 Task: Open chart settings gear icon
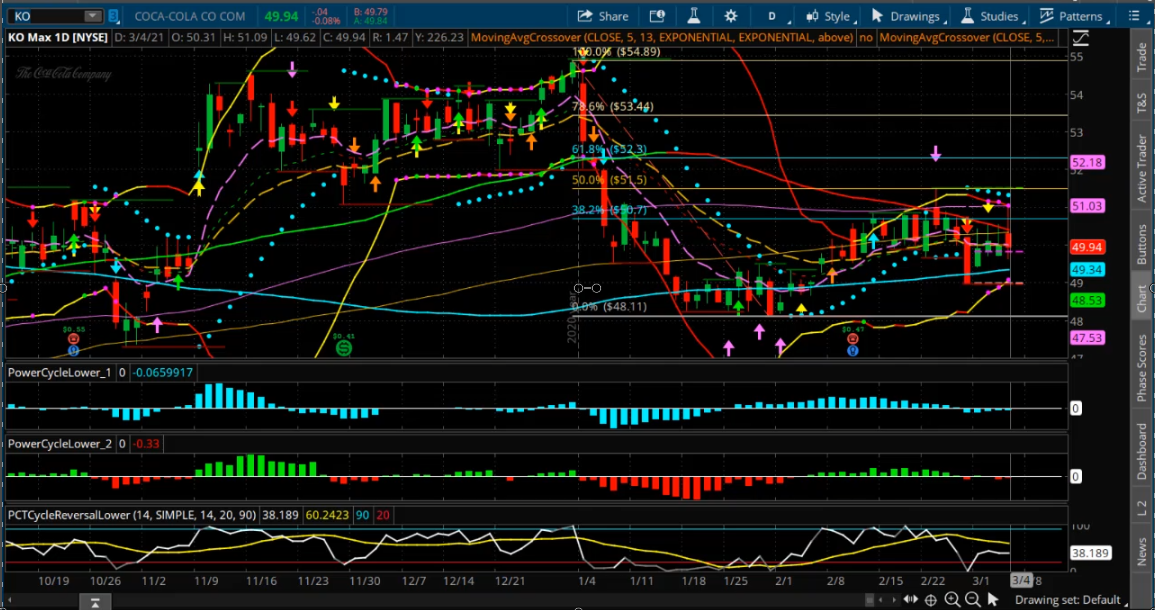(x=731, y=16)
